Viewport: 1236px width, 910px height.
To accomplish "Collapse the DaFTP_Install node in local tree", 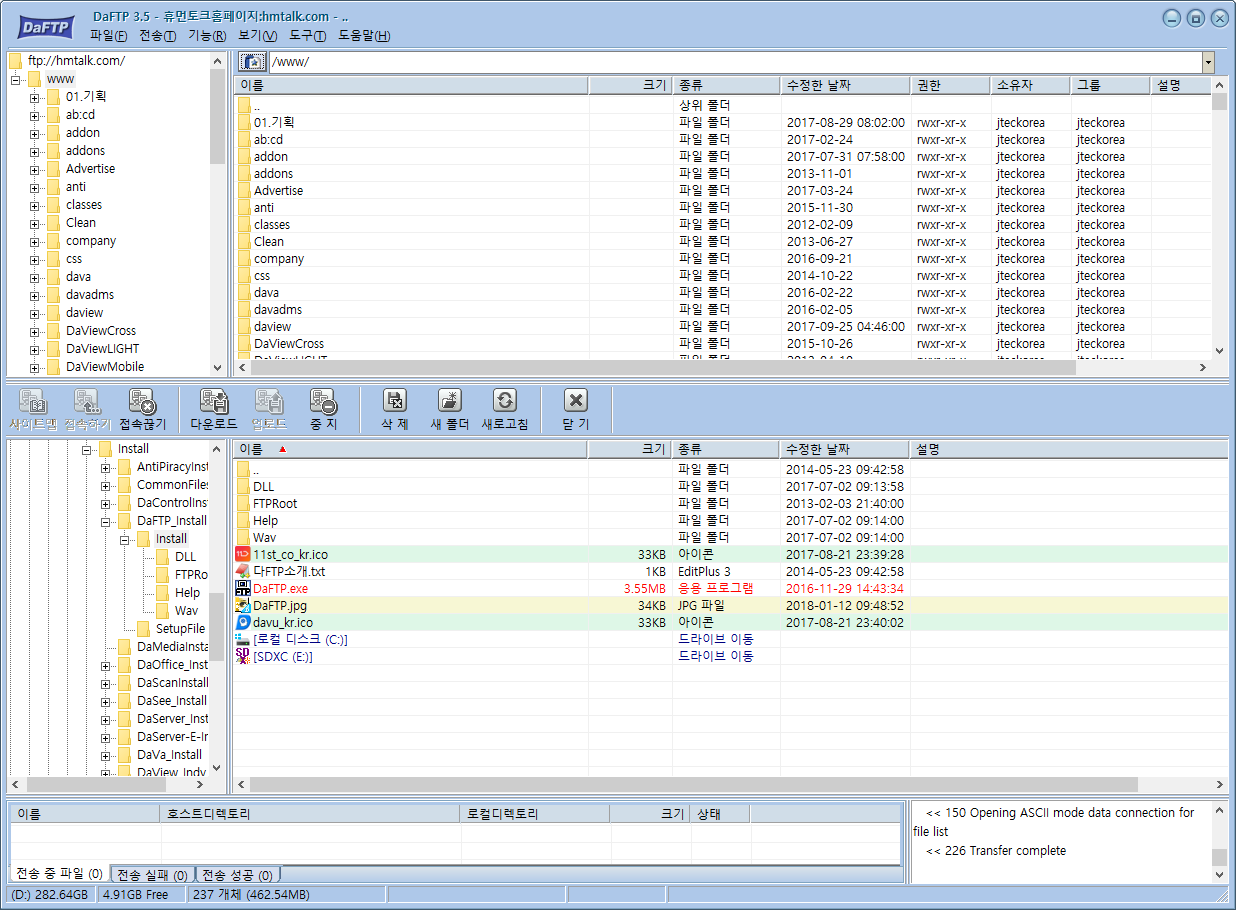I will pos(105,521).
